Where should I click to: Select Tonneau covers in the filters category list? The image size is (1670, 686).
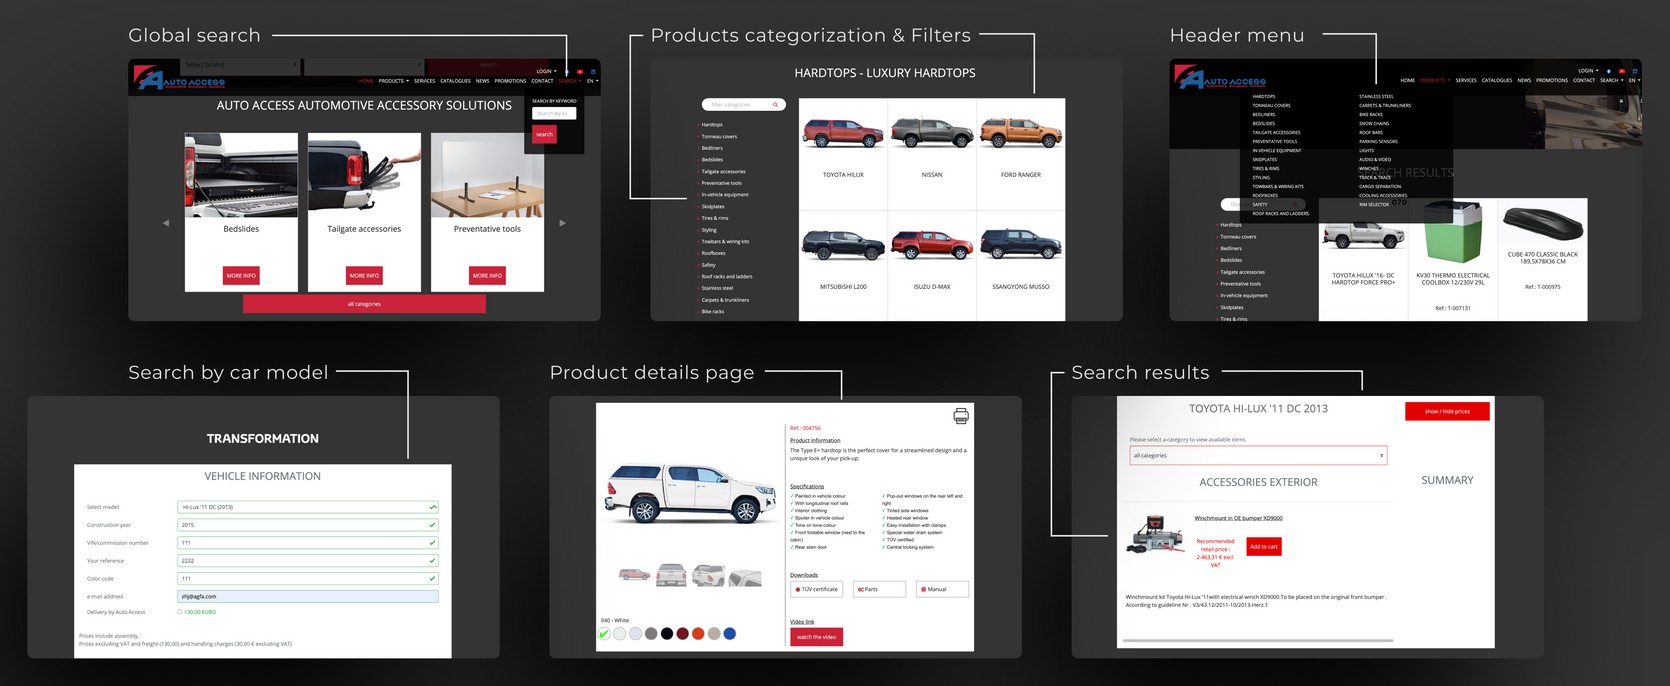click(x=719, y=136)
